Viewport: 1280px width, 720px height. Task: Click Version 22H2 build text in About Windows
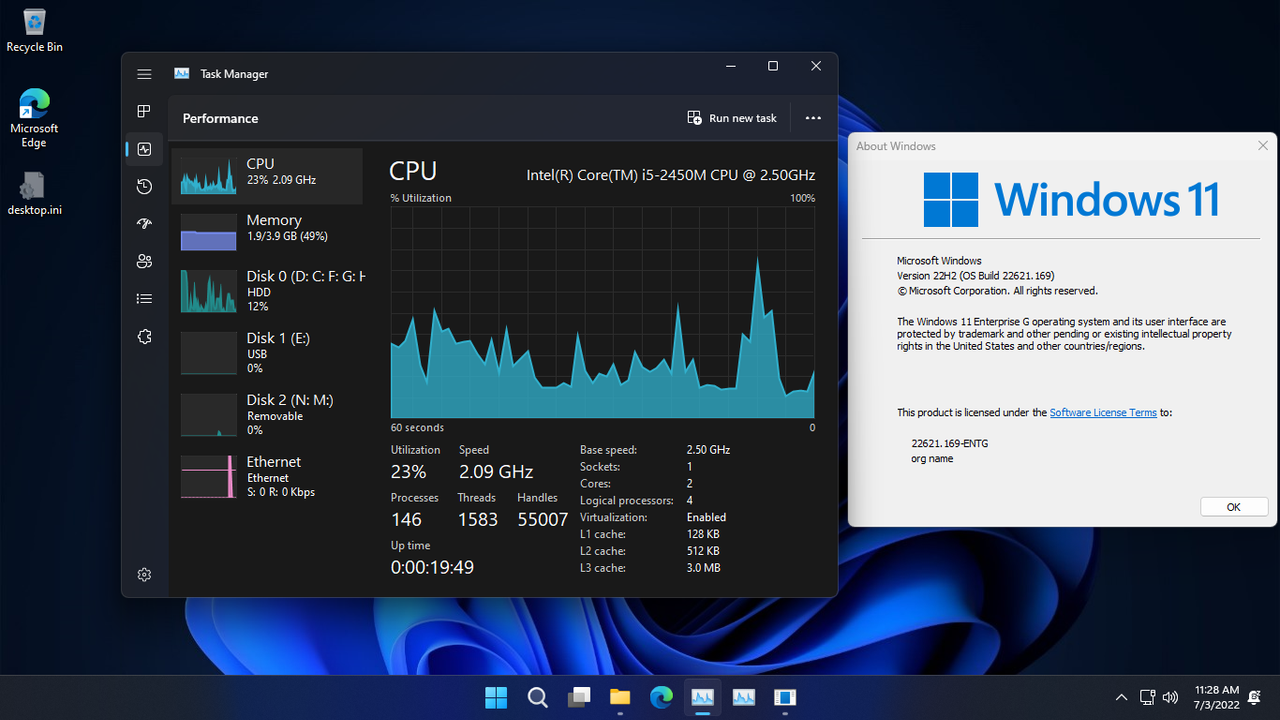[x=975, y=276]
